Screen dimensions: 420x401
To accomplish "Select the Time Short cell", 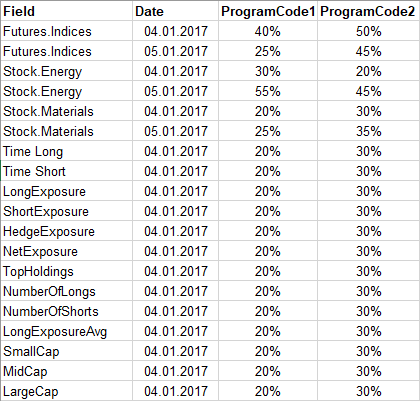I will tap(67, 171).
